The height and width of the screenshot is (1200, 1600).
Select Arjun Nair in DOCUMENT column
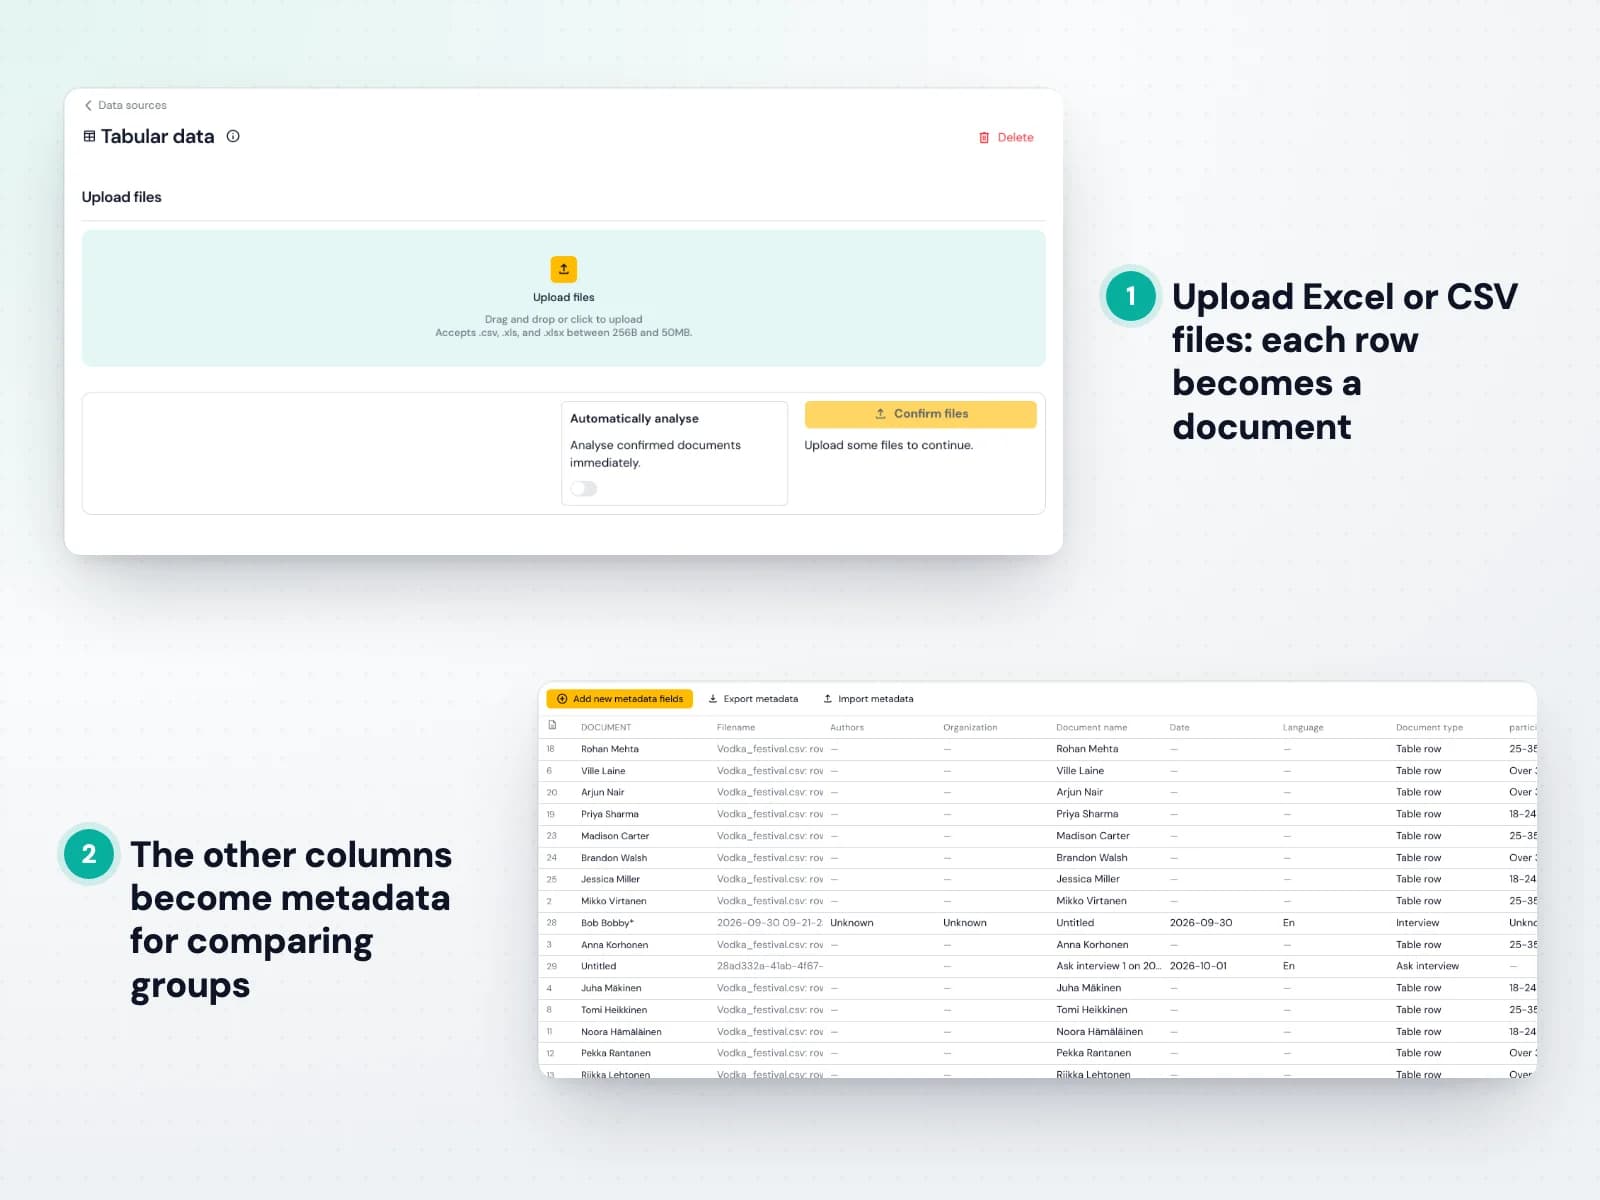click(x=602, y=792)
